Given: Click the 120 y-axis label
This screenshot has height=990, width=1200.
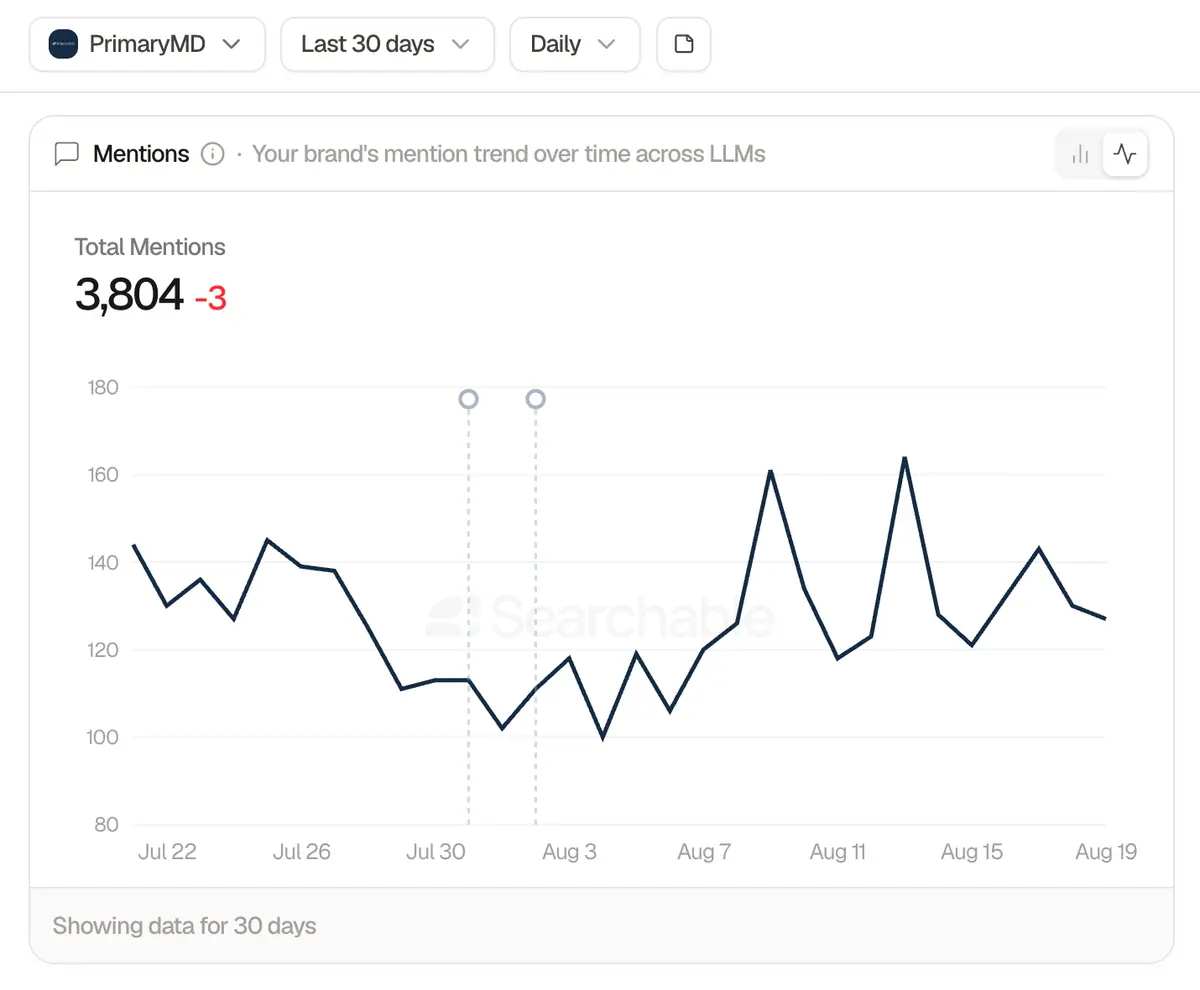Looking at the screenshot, I should 103,650.
